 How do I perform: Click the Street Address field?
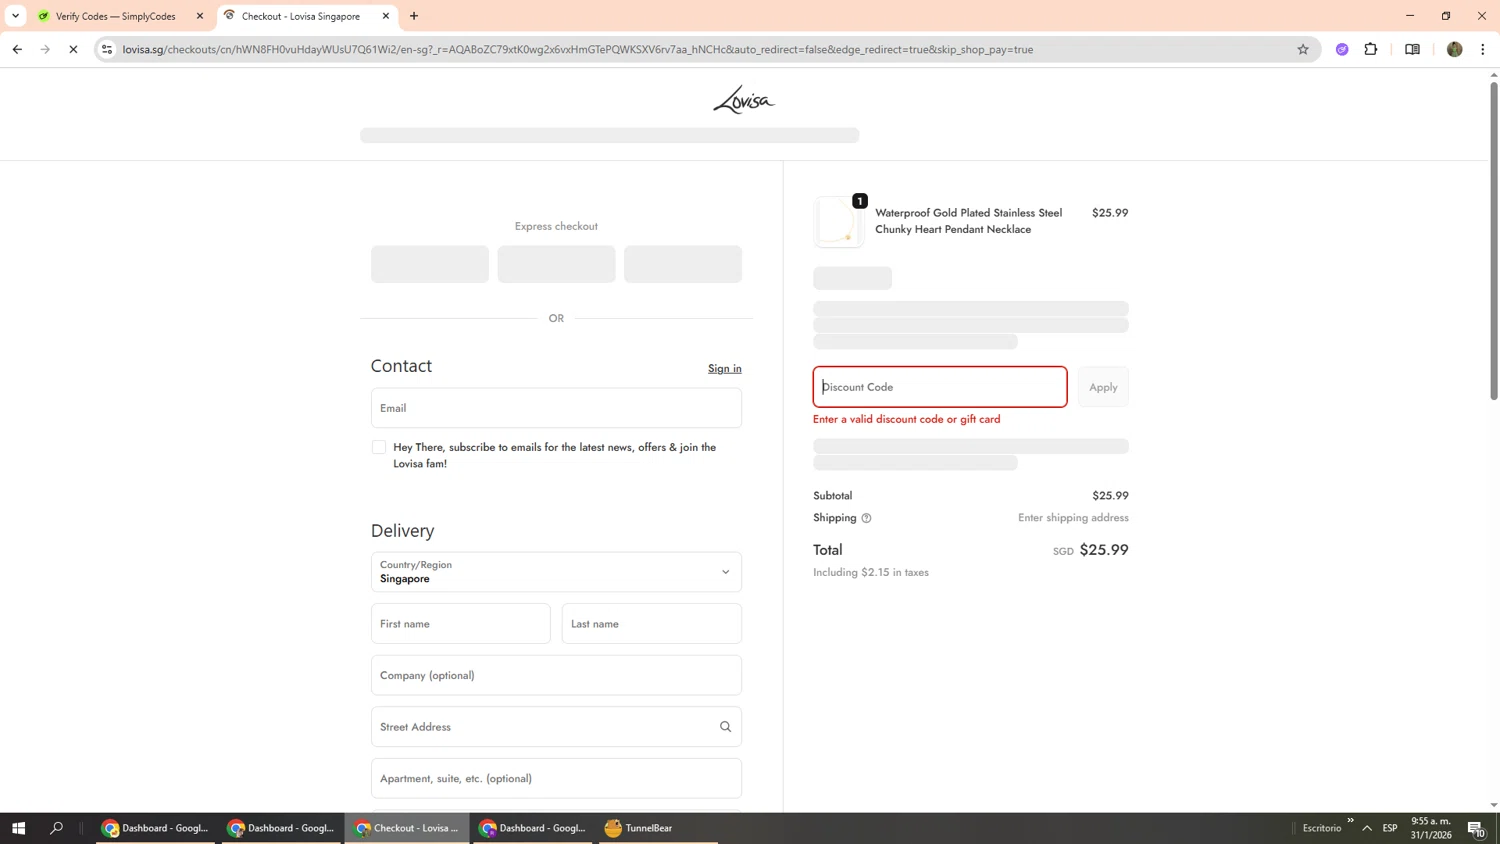pyautogui.click(x=556, y=727)
